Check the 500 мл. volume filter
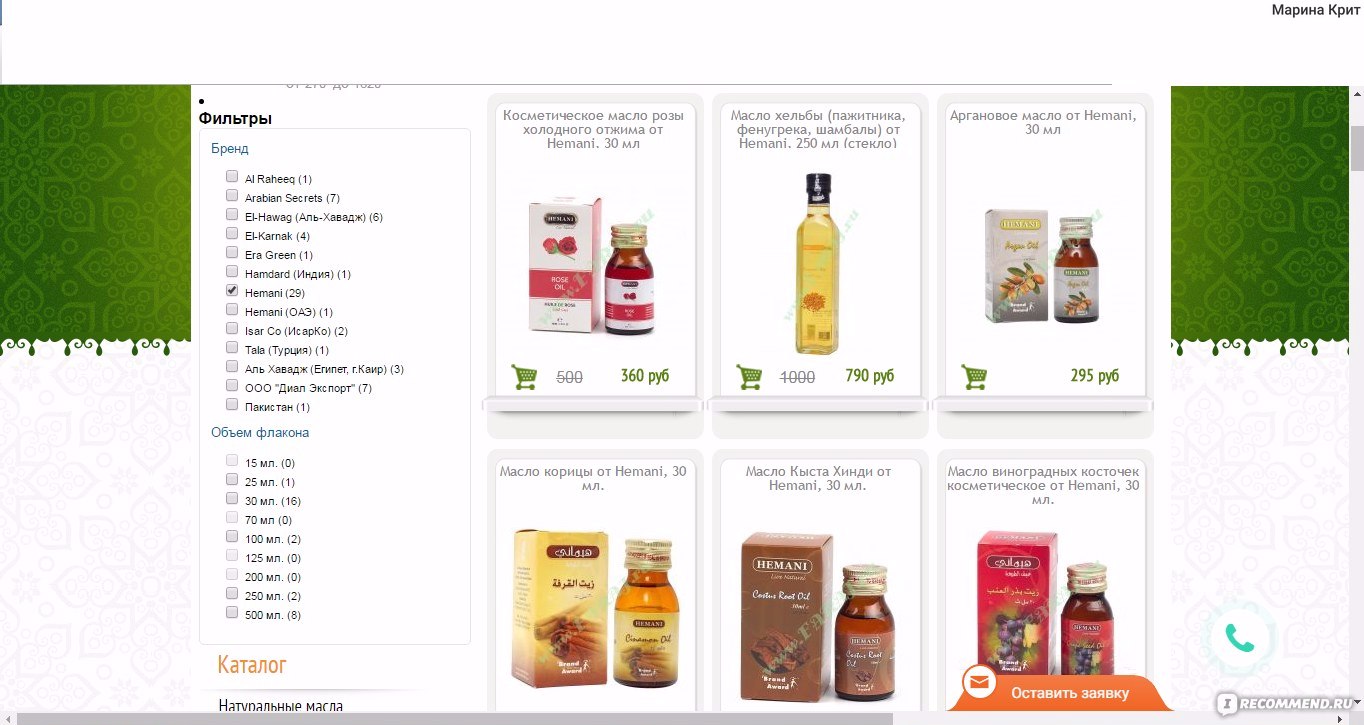Screen dimensions: 1364x725 click(232, 614)
